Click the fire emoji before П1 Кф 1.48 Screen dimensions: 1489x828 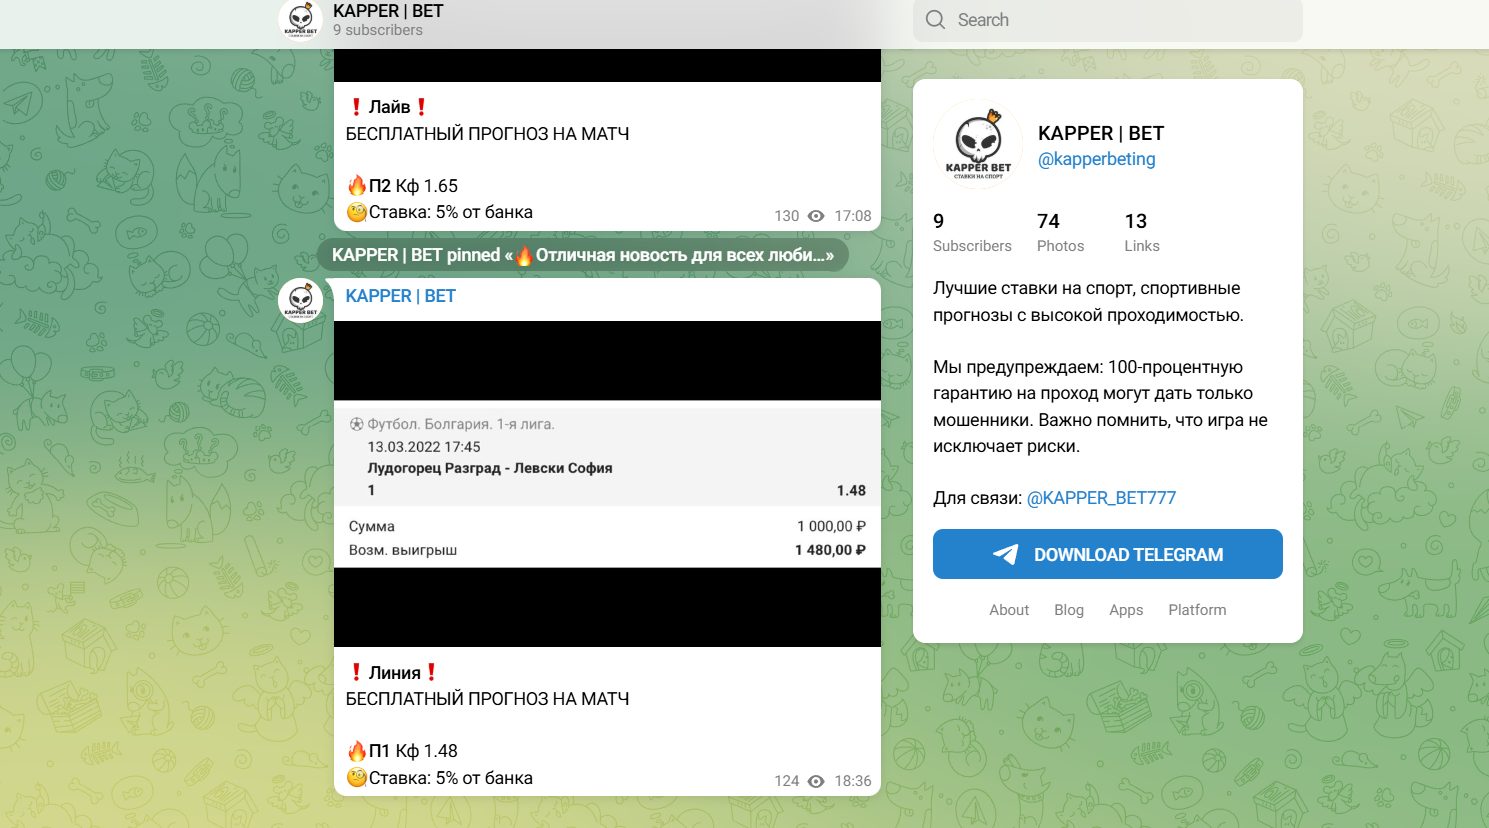357,750
